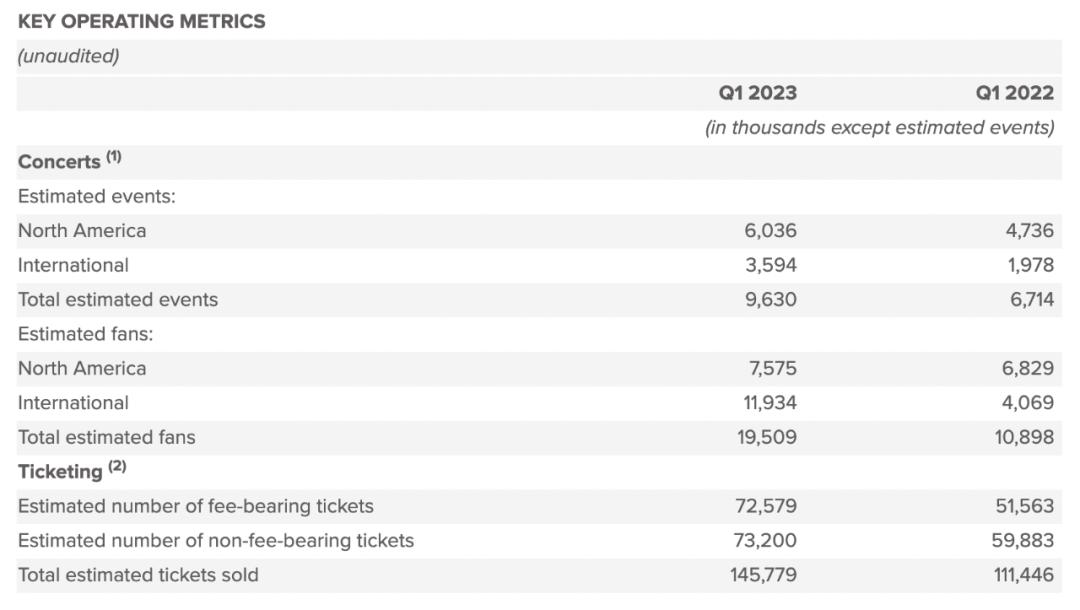Select the Q1 2022 column header
The image size is (1080, 610).
[1015, 93]
